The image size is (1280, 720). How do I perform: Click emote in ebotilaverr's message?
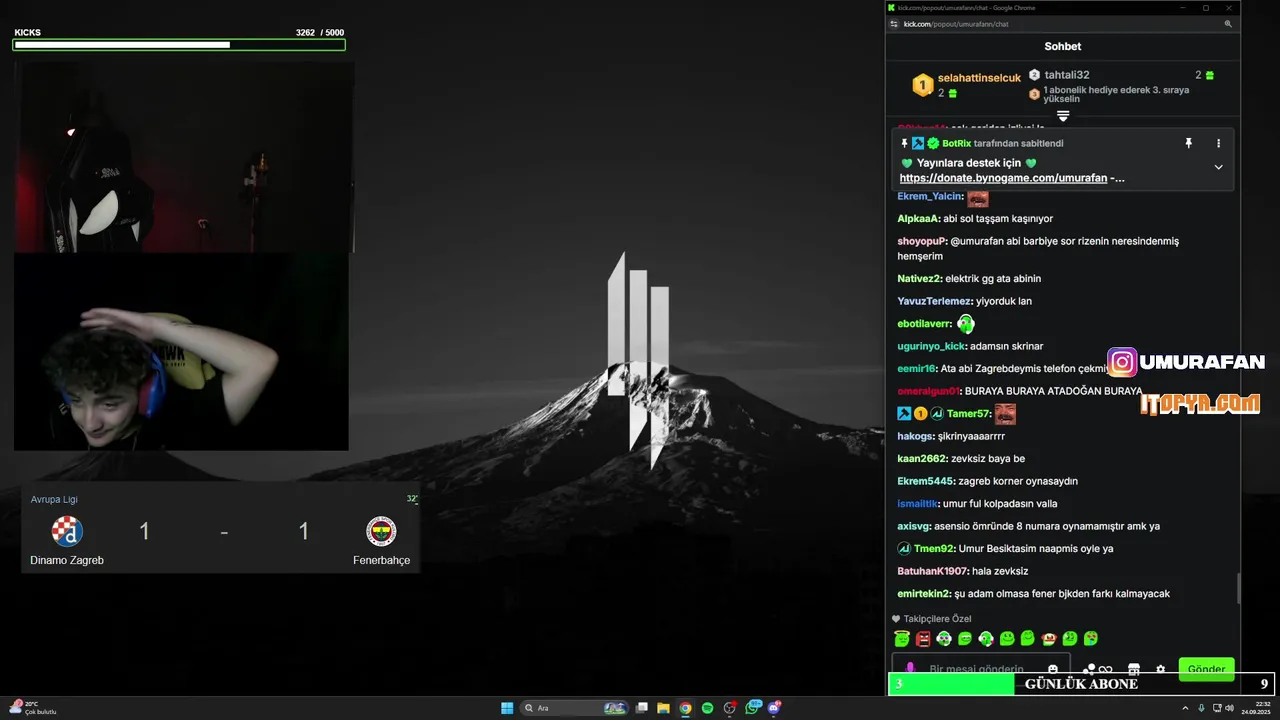click(x=965, y=324)
